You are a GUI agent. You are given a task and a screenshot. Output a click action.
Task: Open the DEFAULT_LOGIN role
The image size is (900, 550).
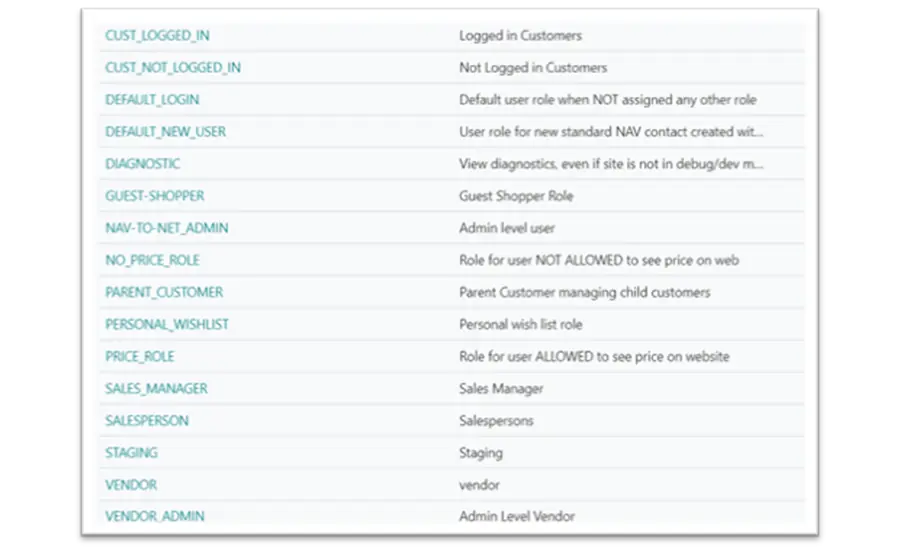point(152,100)
